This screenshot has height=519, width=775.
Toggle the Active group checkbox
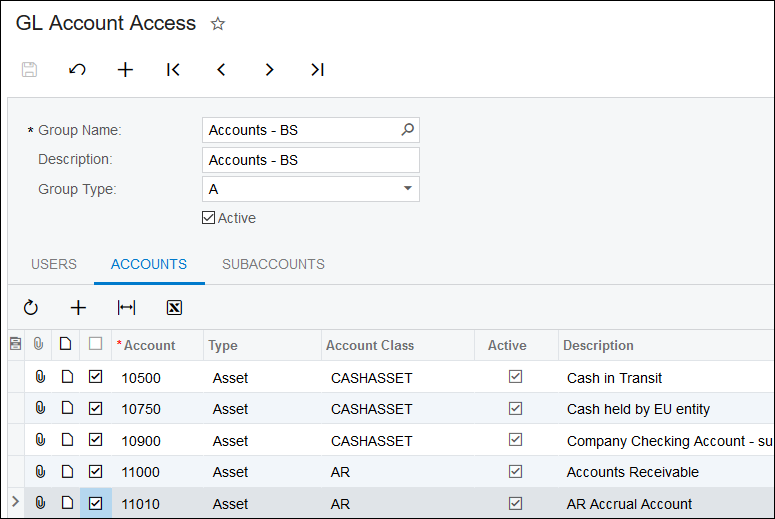pos(209,218)
